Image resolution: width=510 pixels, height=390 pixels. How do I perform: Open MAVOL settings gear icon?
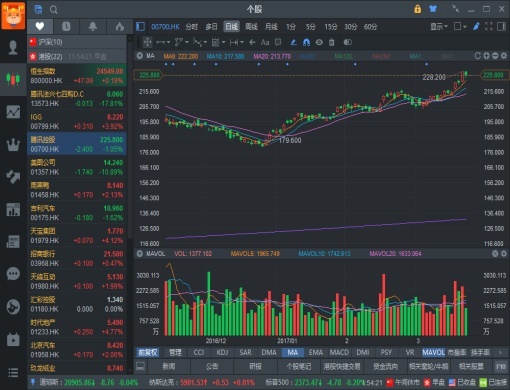pyautogui.click(x=504, y=254)
